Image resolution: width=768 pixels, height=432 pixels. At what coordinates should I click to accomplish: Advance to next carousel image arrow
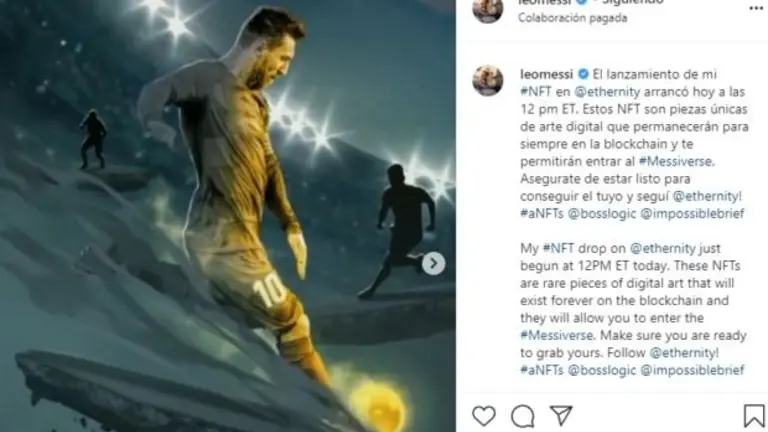[433, 264]
